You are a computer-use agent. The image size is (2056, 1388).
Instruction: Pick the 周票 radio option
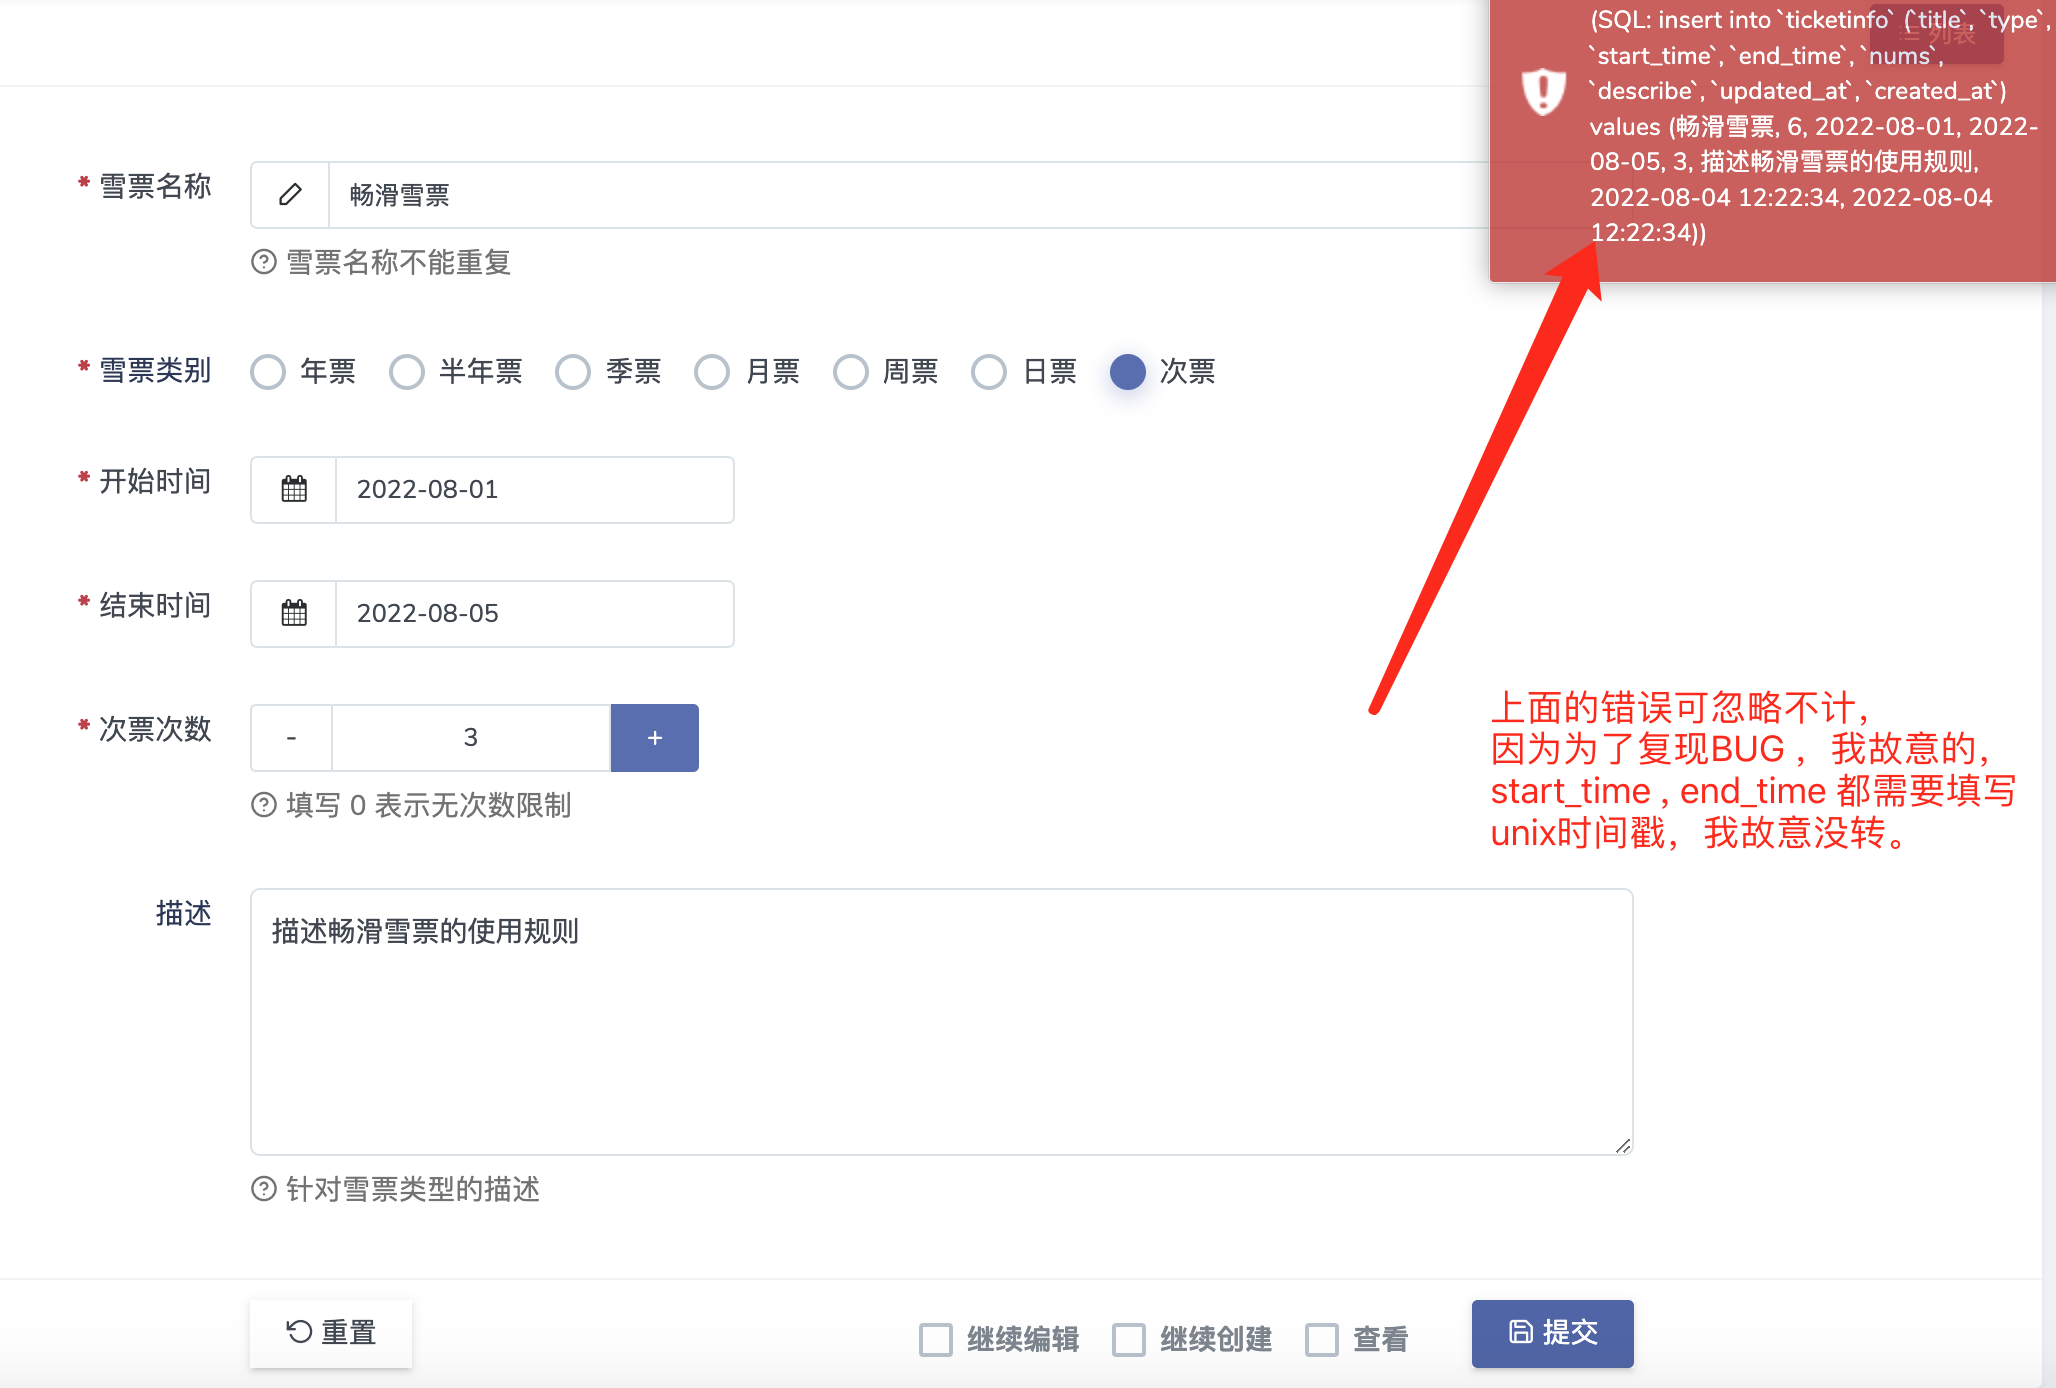pos(851,372)
